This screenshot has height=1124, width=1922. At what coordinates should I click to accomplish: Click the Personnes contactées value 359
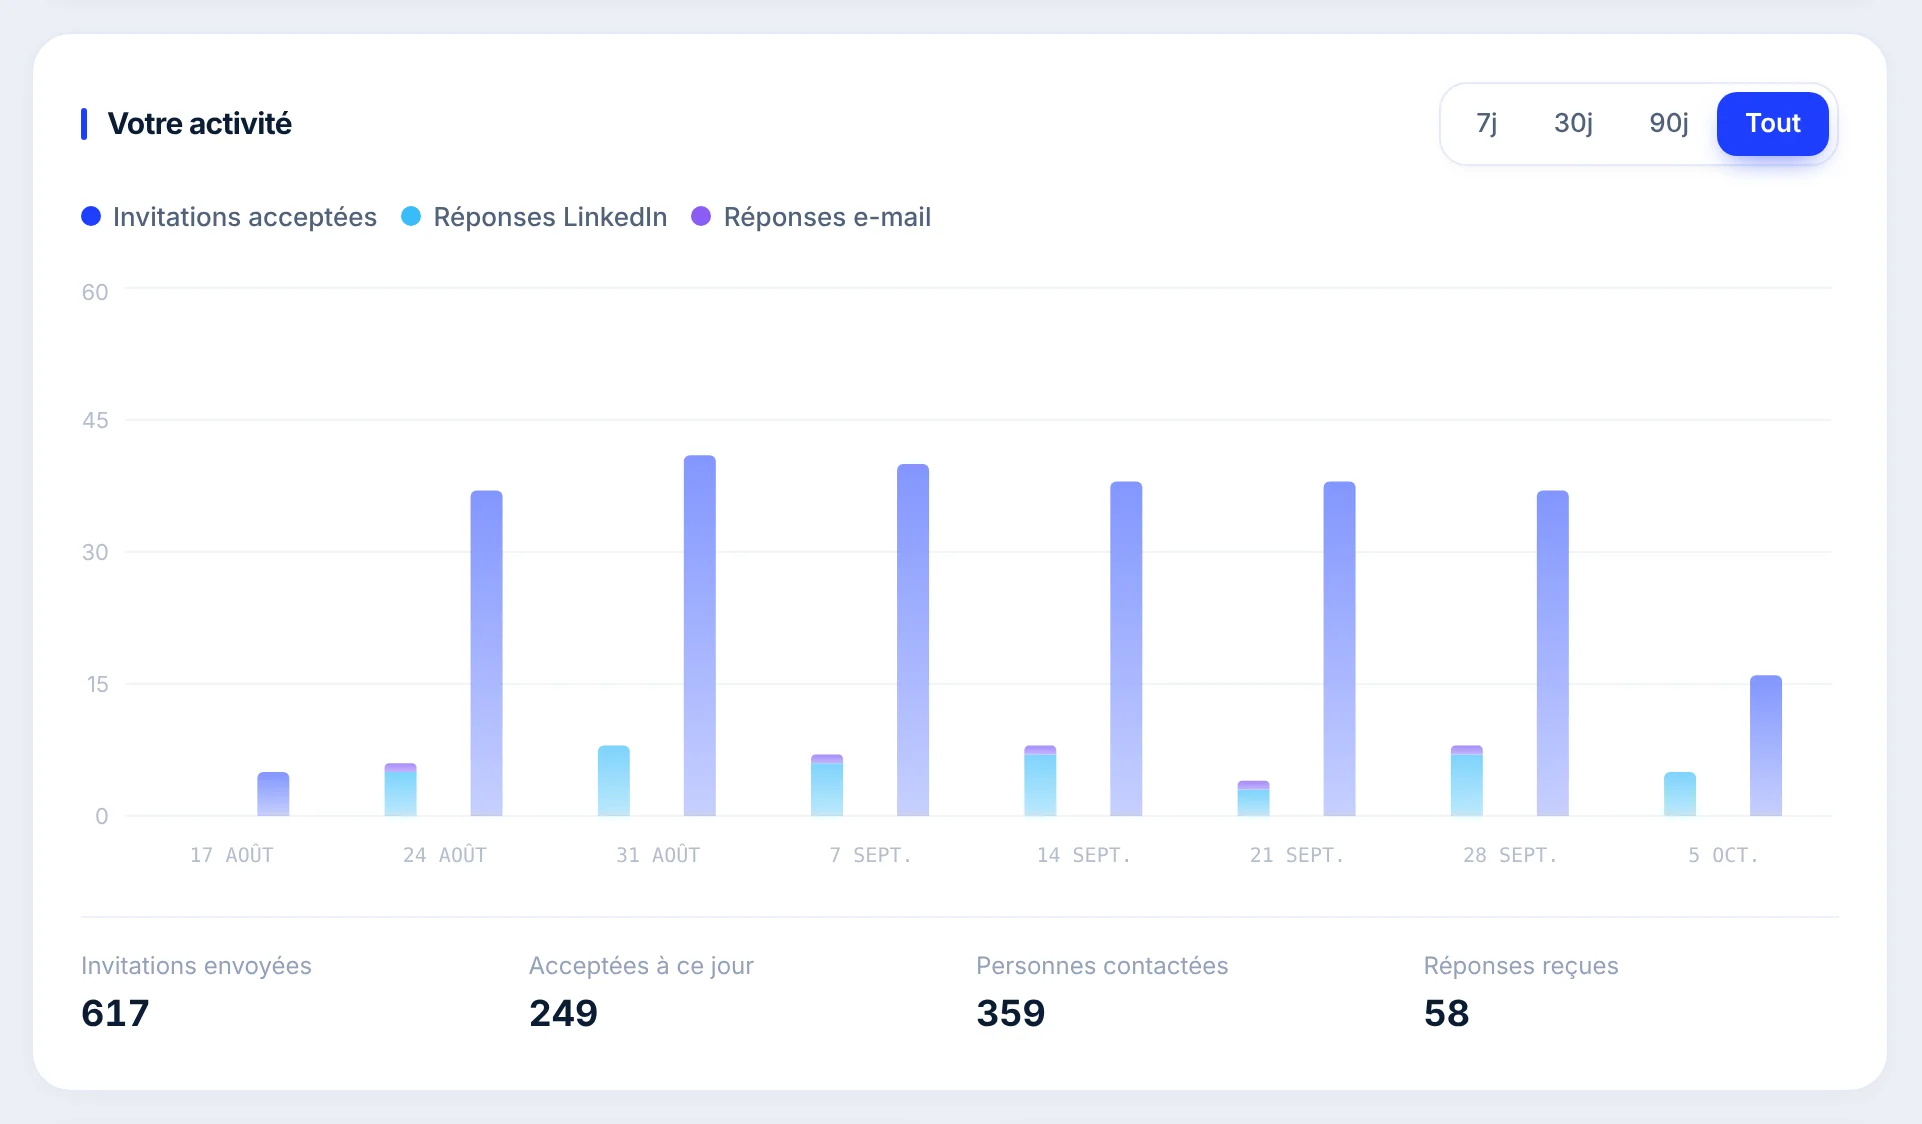pos(1010,1013)
